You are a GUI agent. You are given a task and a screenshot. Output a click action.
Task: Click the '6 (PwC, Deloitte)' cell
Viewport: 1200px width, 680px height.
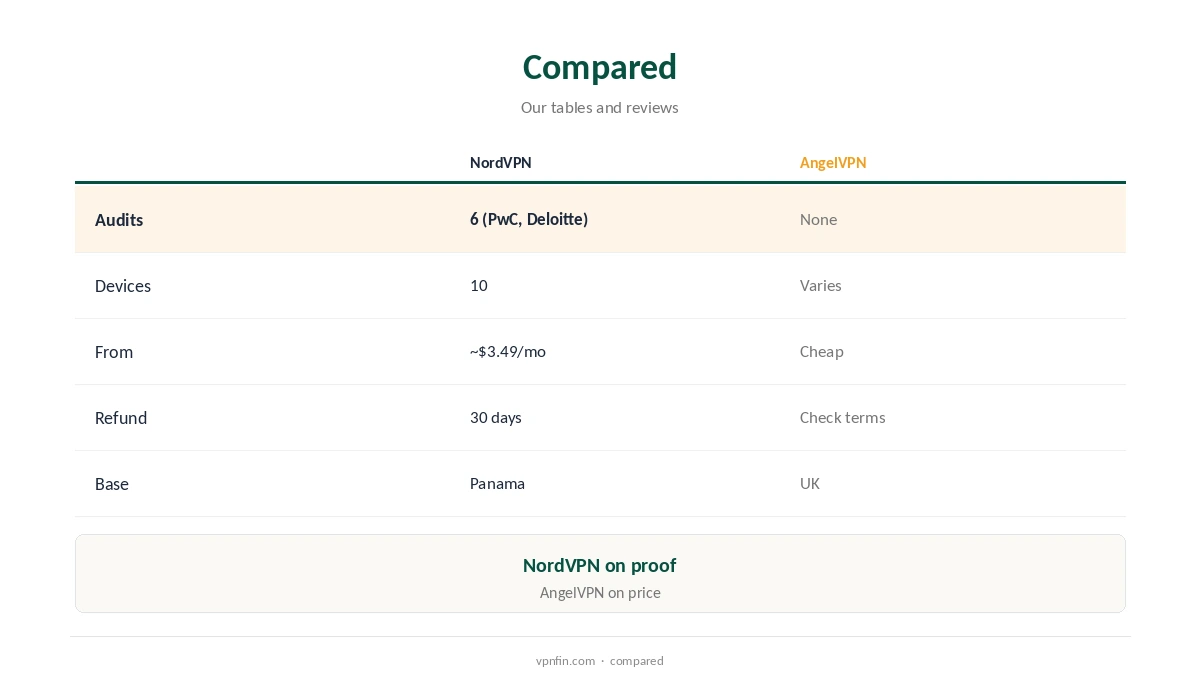[x=529, y=219]
